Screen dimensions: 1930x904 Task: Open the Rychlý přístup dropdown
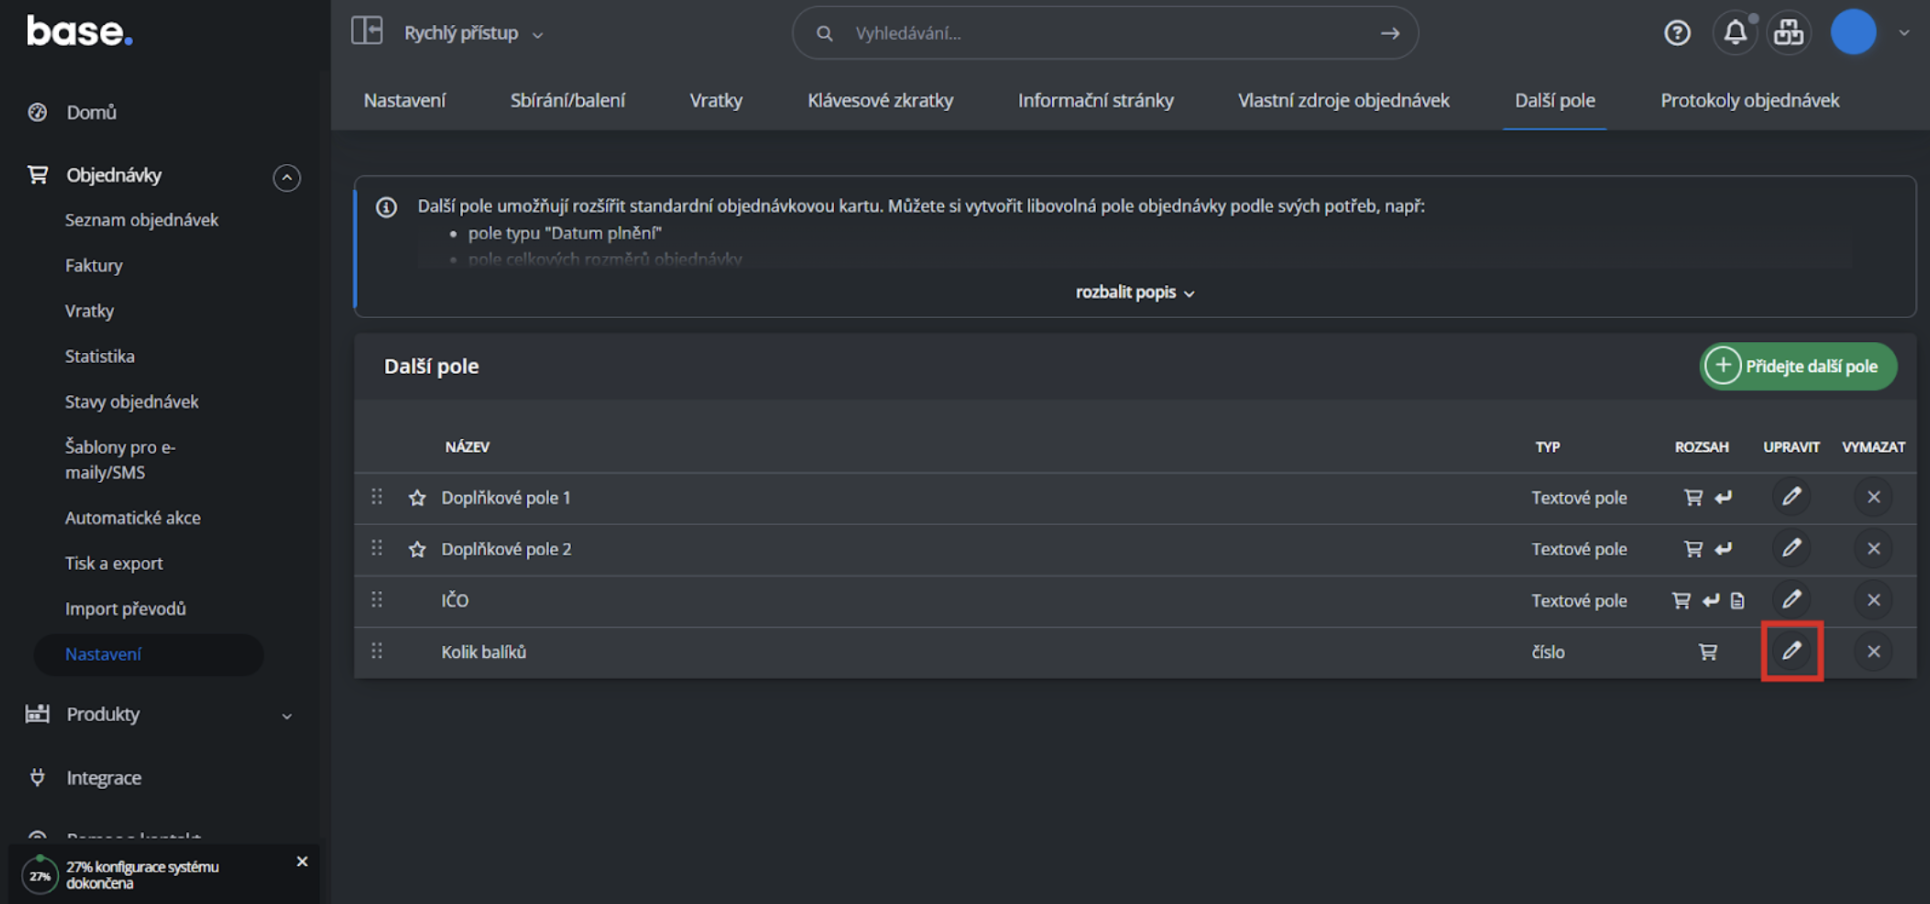[473, 33]
